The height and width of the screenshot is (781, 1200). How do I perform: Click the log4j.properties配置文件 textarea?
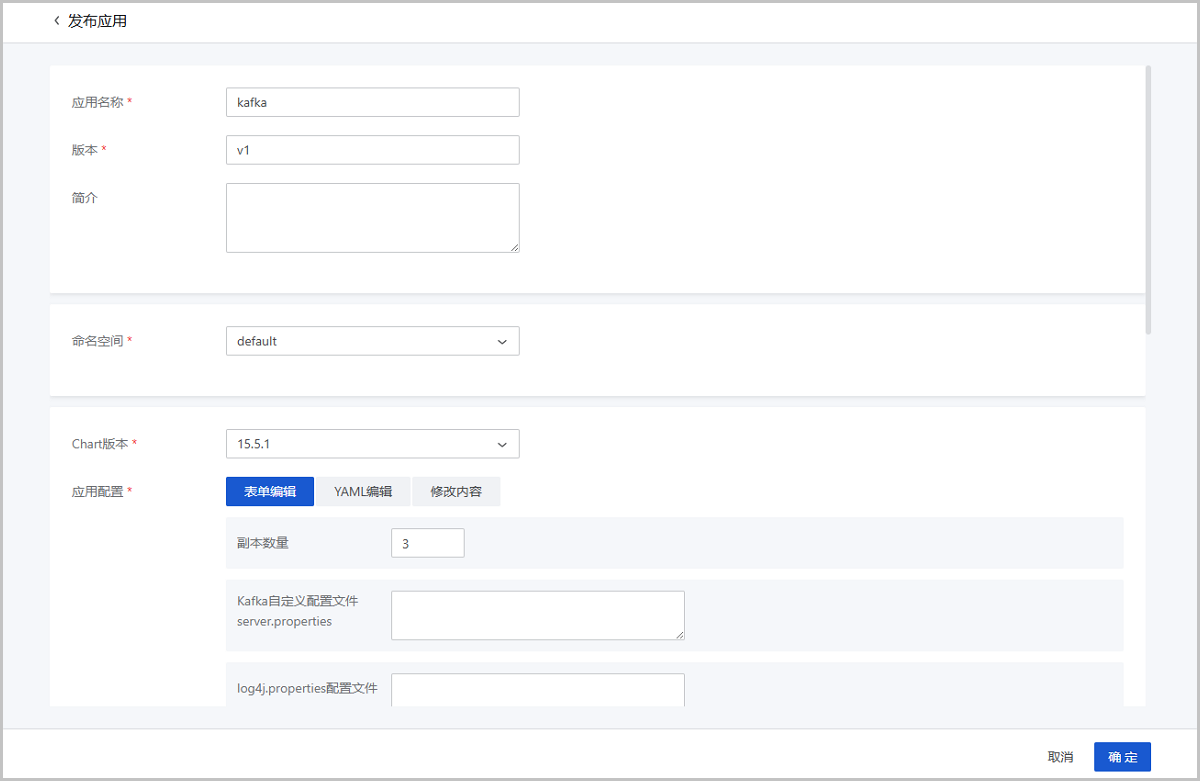[x=537, y=690]
